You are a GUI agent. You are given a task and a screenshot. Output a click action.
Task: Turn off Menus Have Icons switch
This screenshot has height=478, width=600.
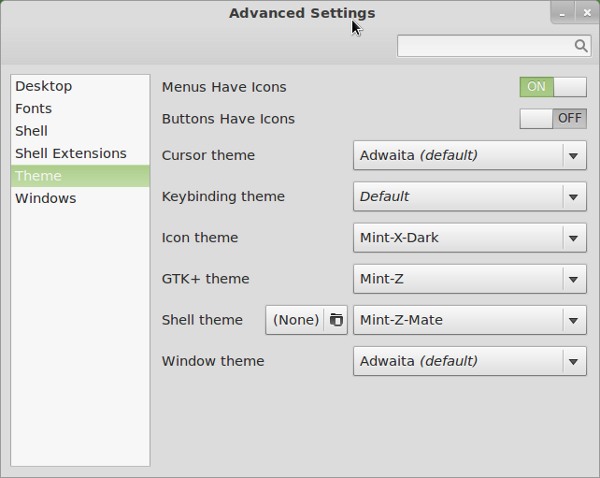[x=552, y=87]
